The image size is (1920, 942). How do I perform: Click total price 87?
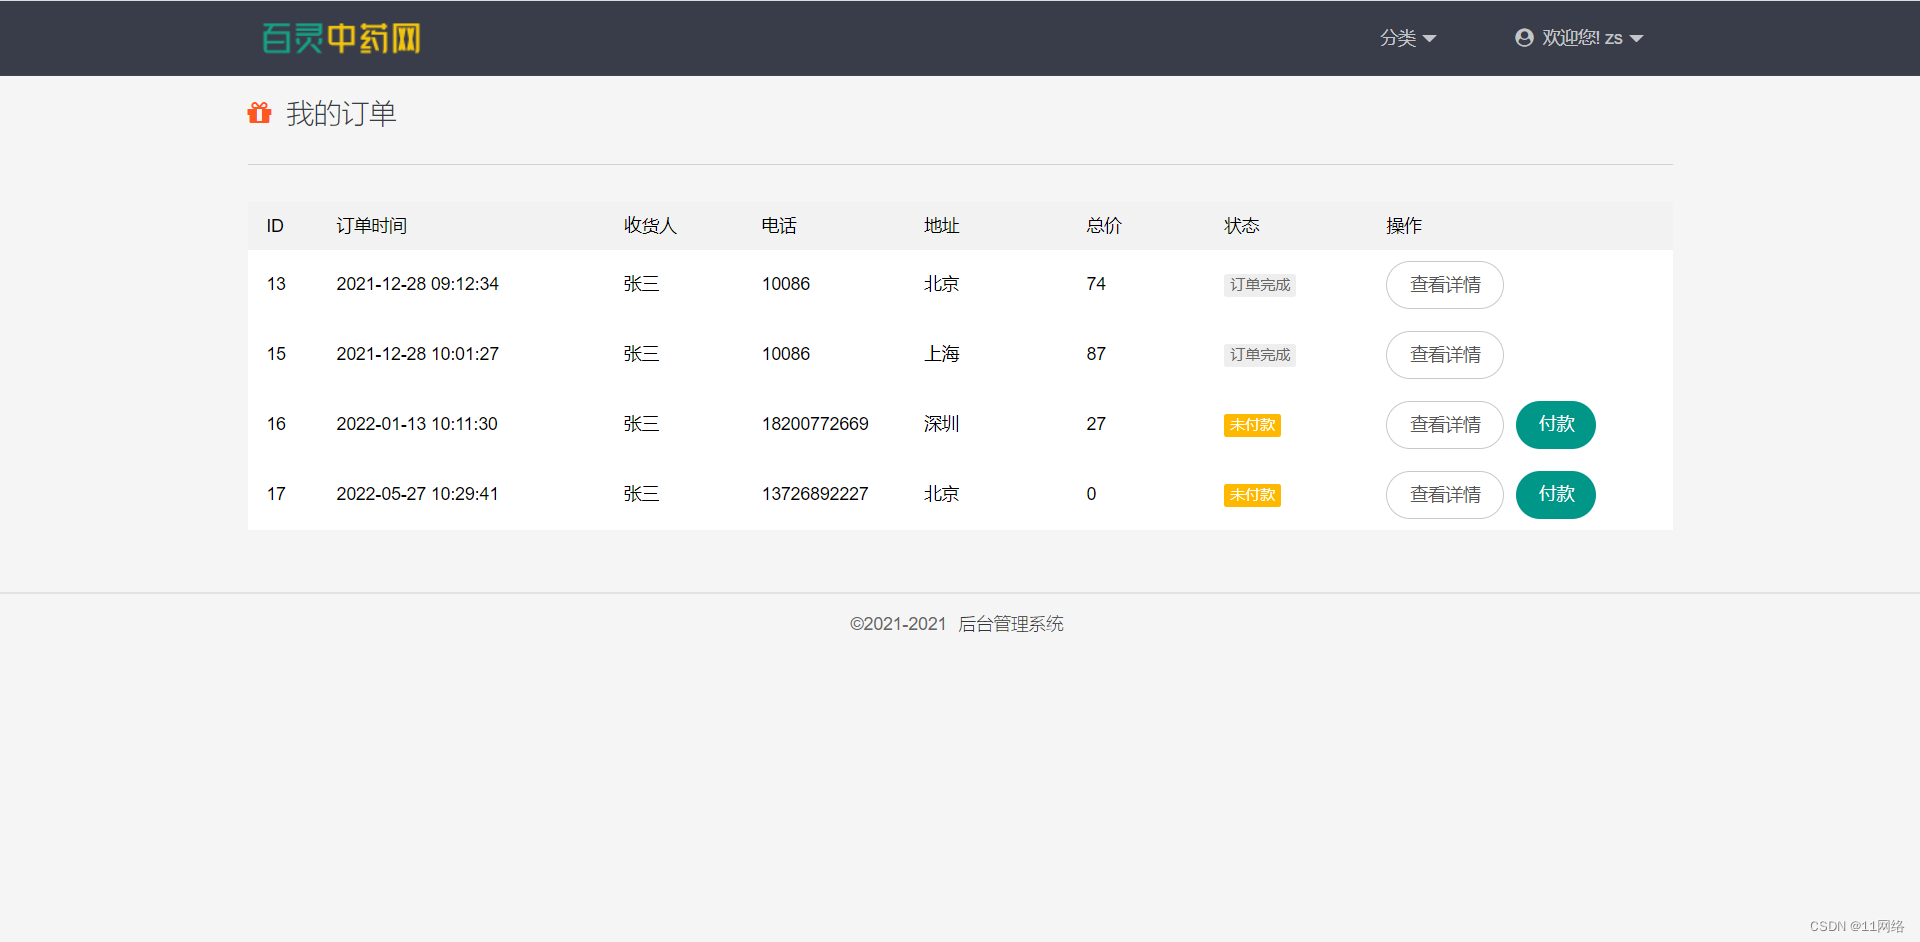point(1096,354)
